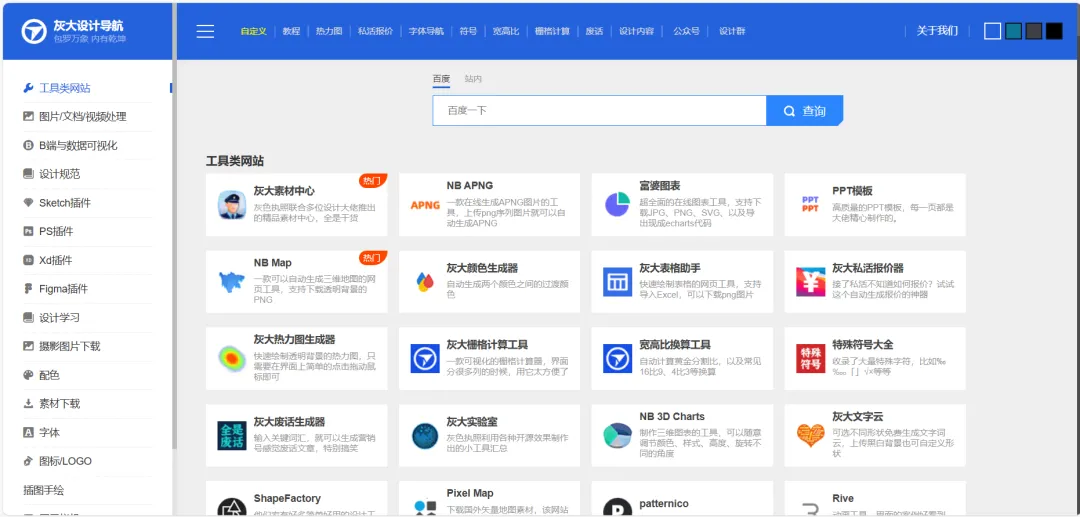This screenshot has height=517, width=1080.
Task: Select 摄影图片下载 in the sidebar
Action: (x=70, y=346)
